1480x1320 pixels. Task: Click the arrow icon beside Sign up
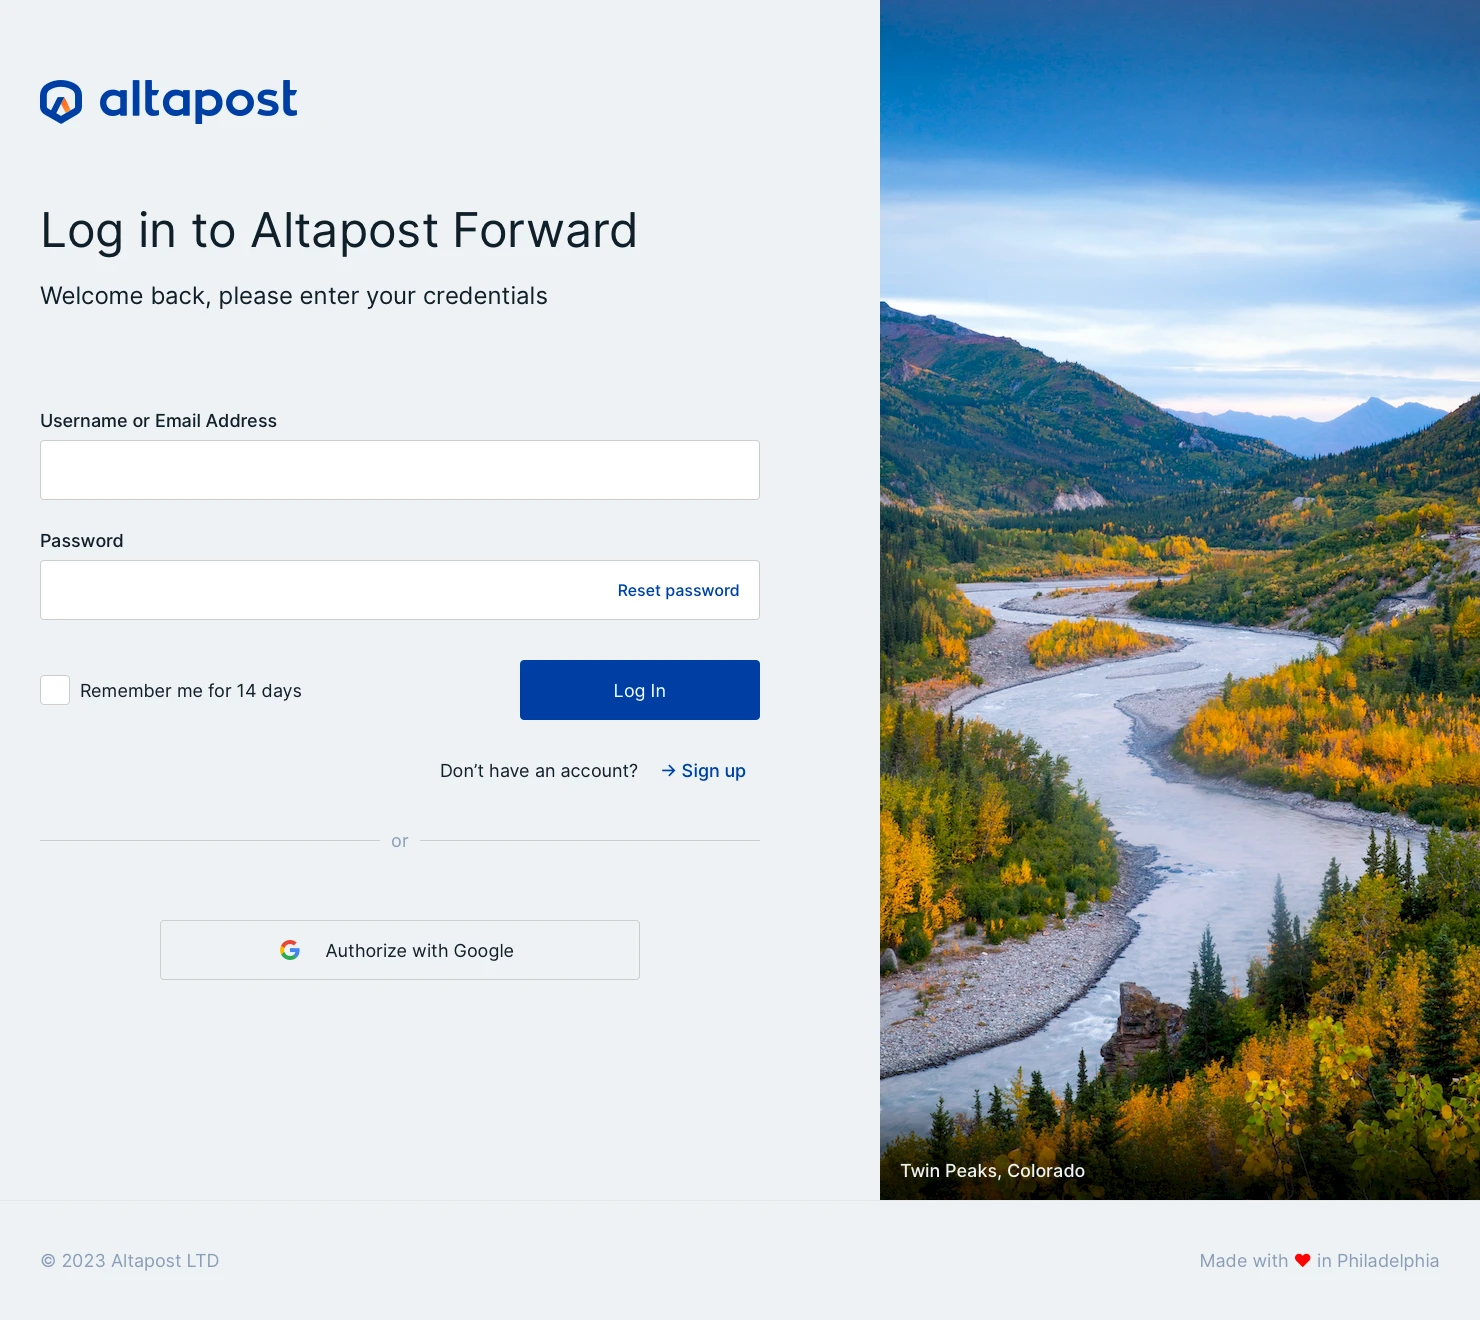668,771
